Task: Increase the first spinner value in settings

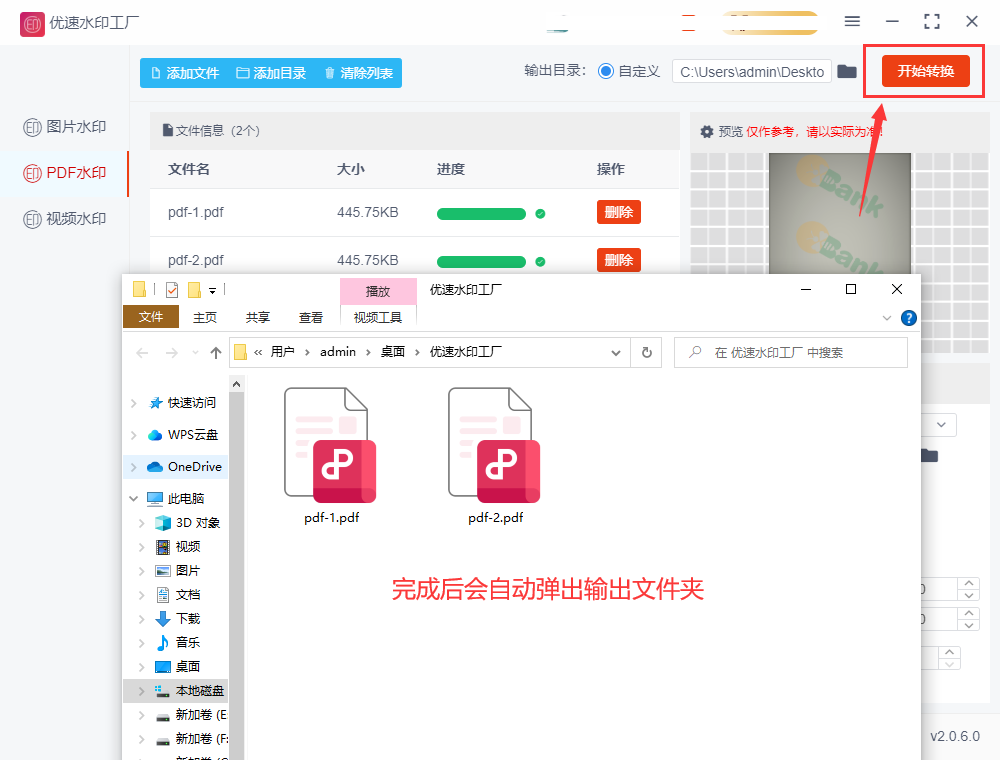Action: click(969, 583)
